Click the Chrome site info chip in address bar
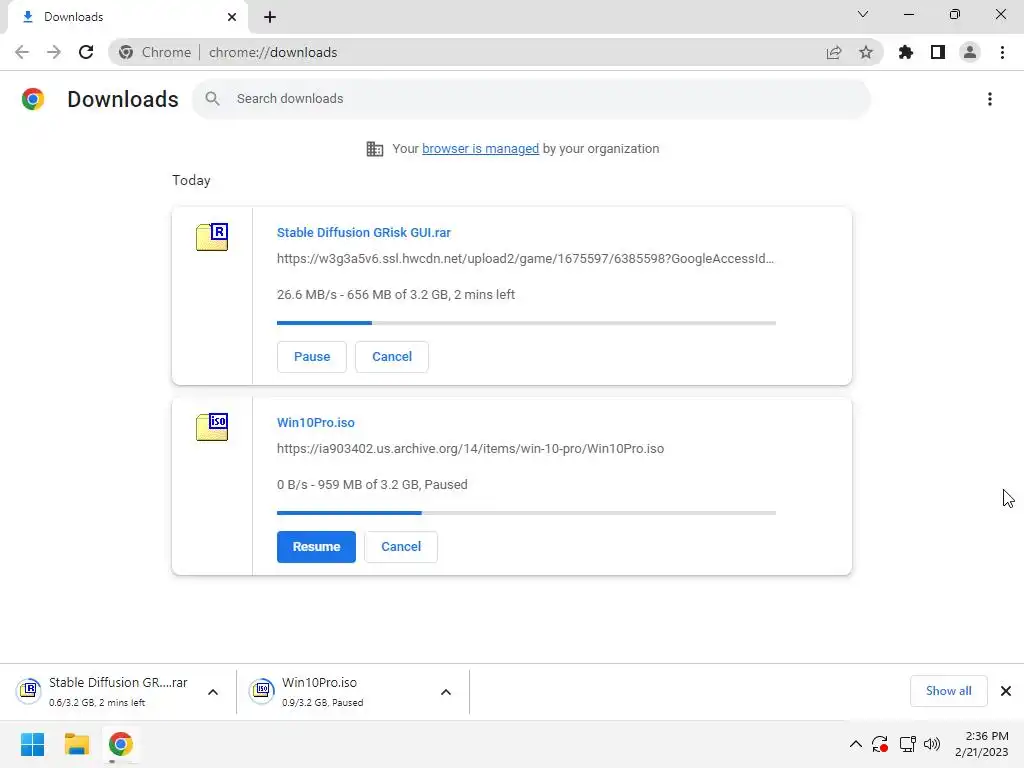Viewport: 1024px width, 768px height. (x=155, y=52)
